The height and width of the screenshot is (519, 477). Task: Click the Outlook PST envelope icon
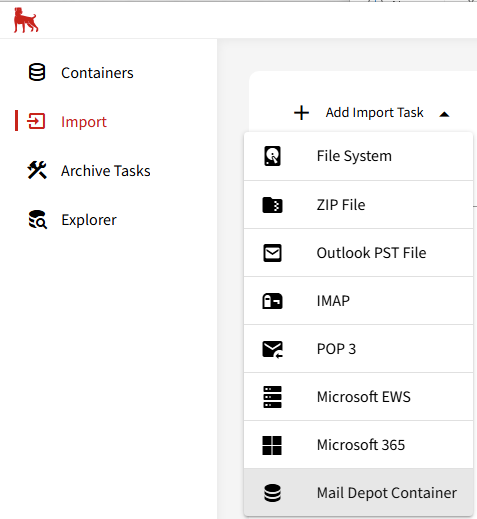point(272,253)
